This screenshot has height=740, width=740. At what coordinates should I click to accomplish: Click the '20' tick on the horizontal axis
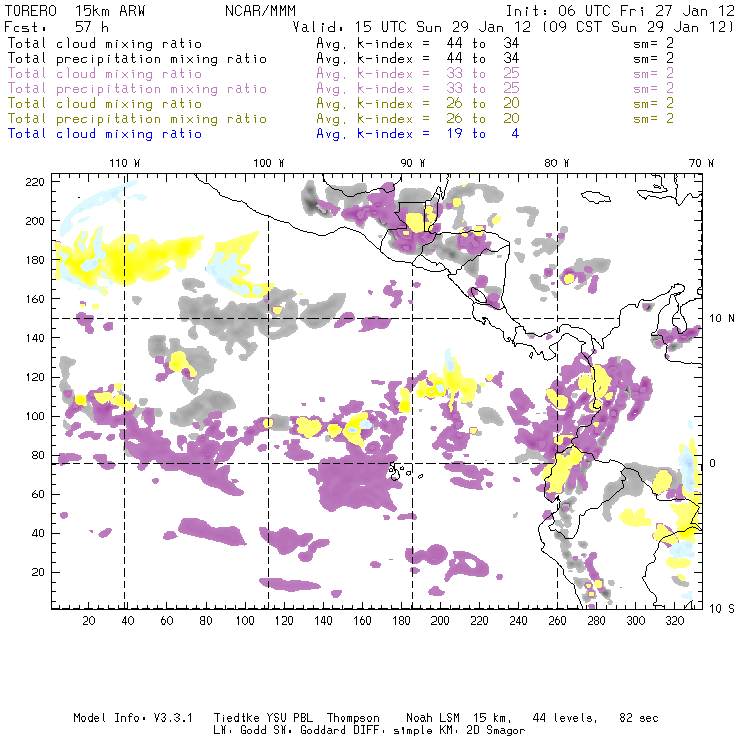point(89,621)
